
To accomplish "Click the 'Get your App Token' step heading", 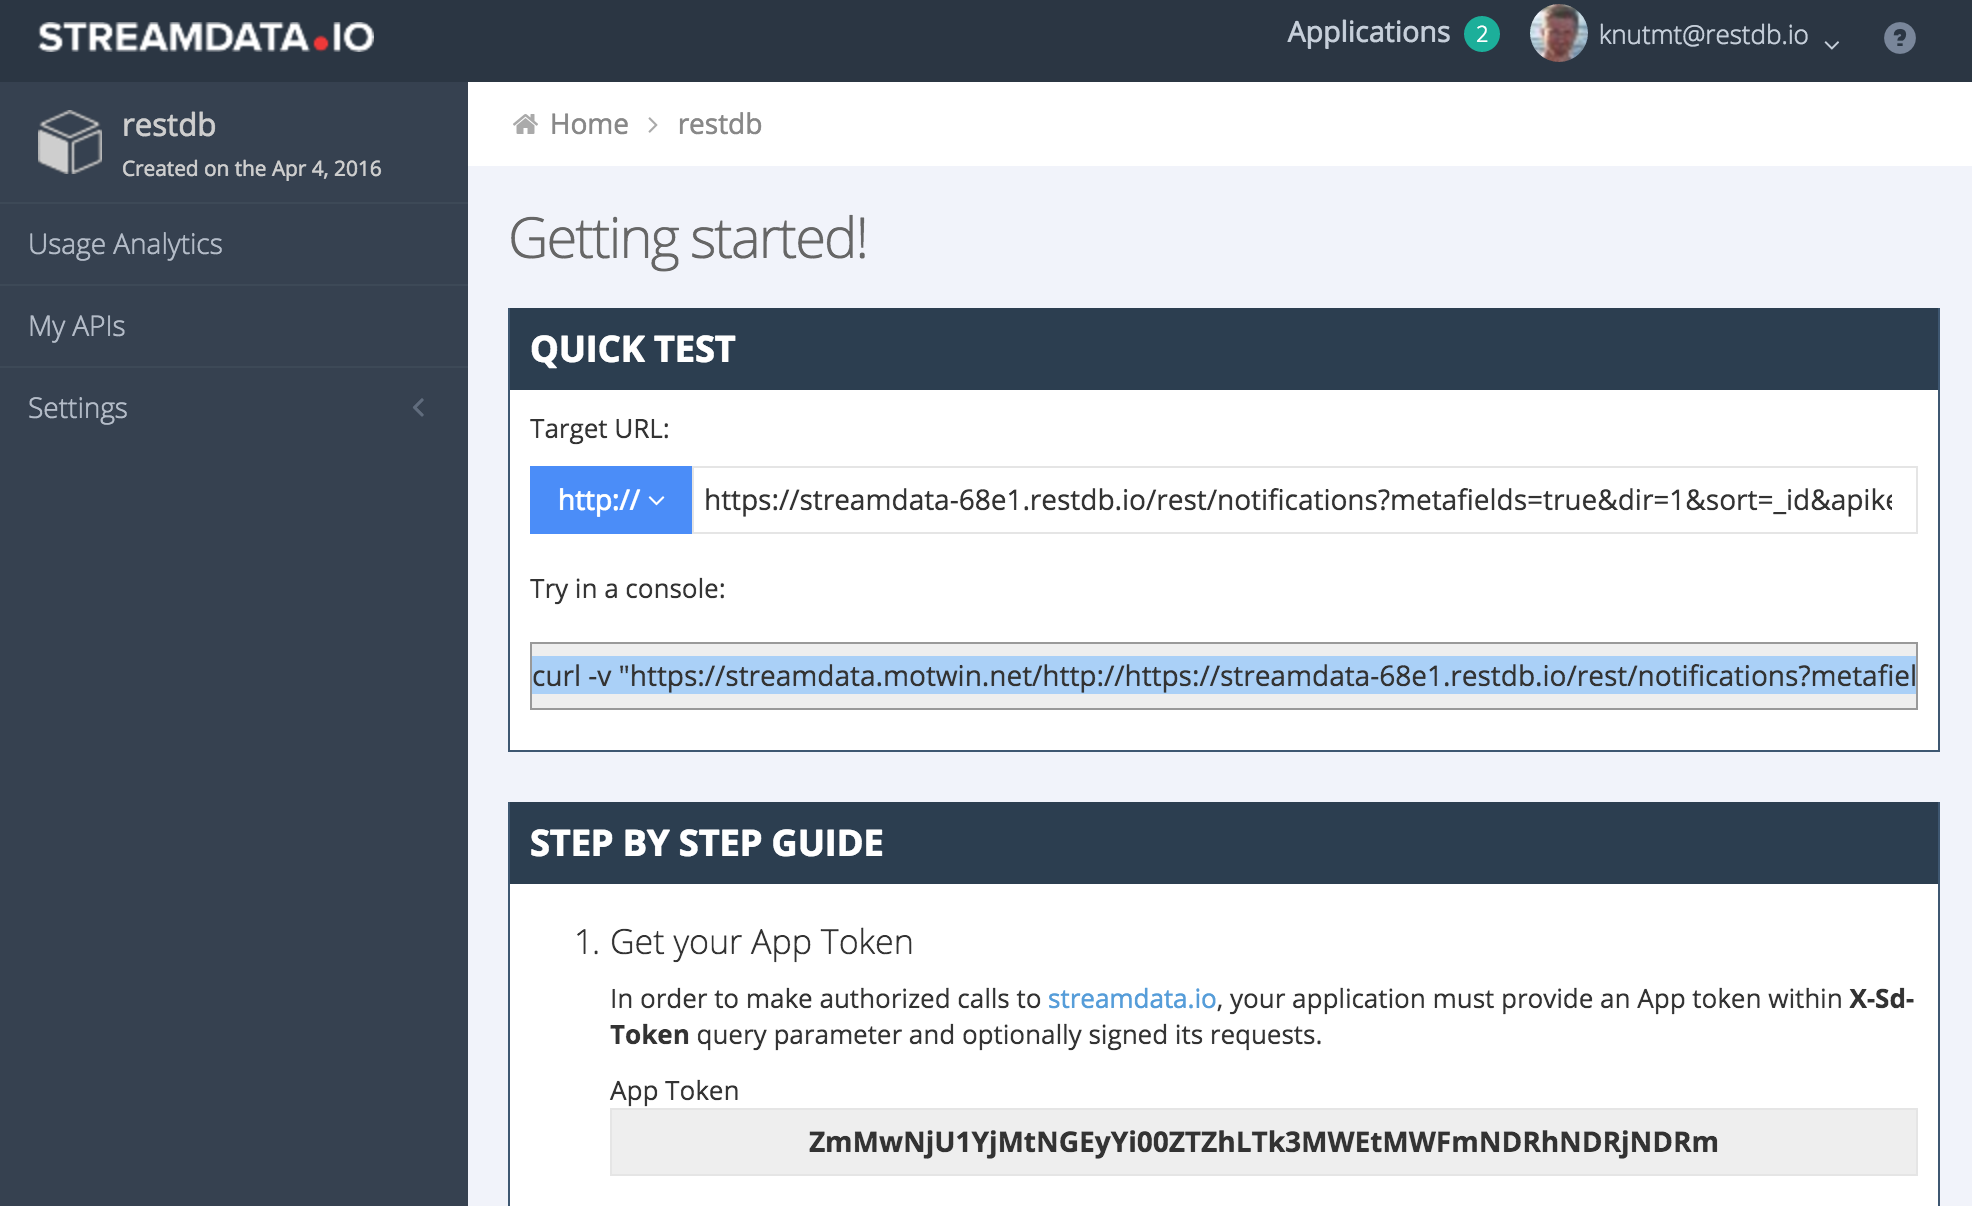I will pos(761,943).
